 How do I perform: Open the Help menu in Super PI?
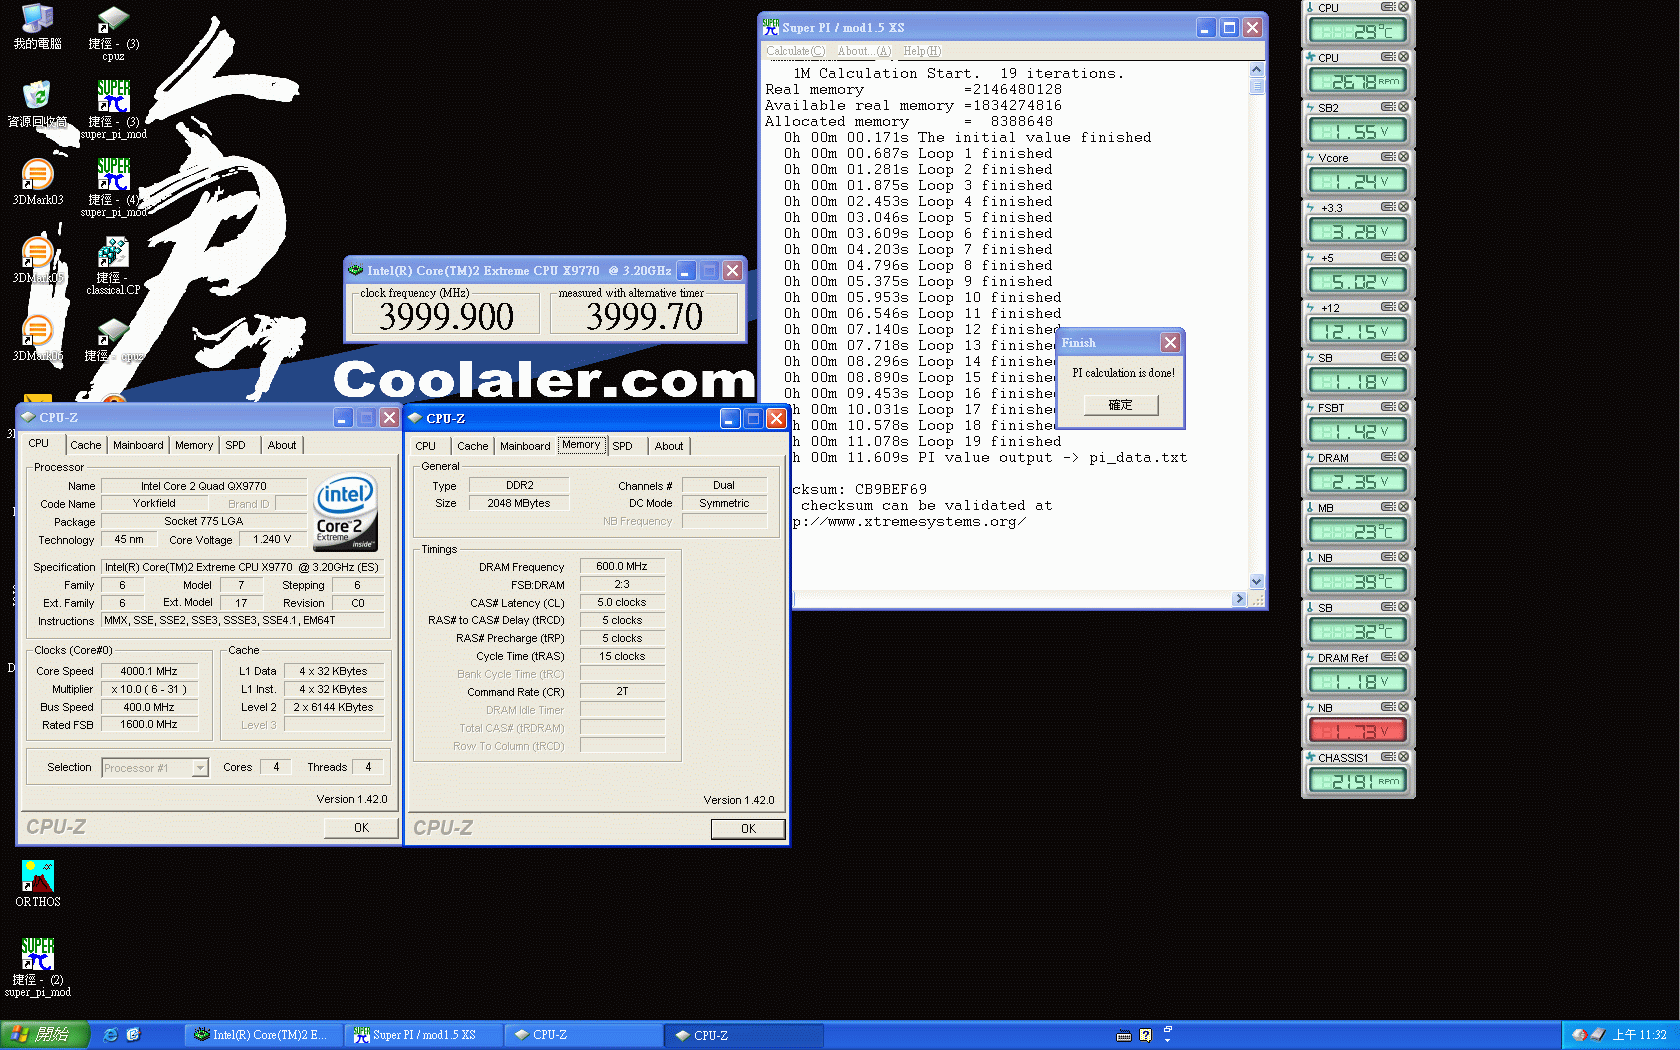pos(922,51)
